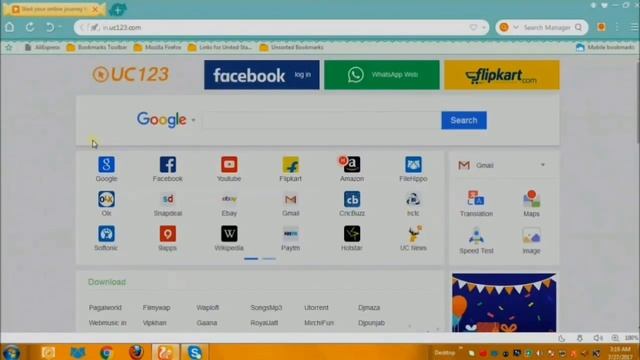Open the Olx shortcut icon

point(106,199)
